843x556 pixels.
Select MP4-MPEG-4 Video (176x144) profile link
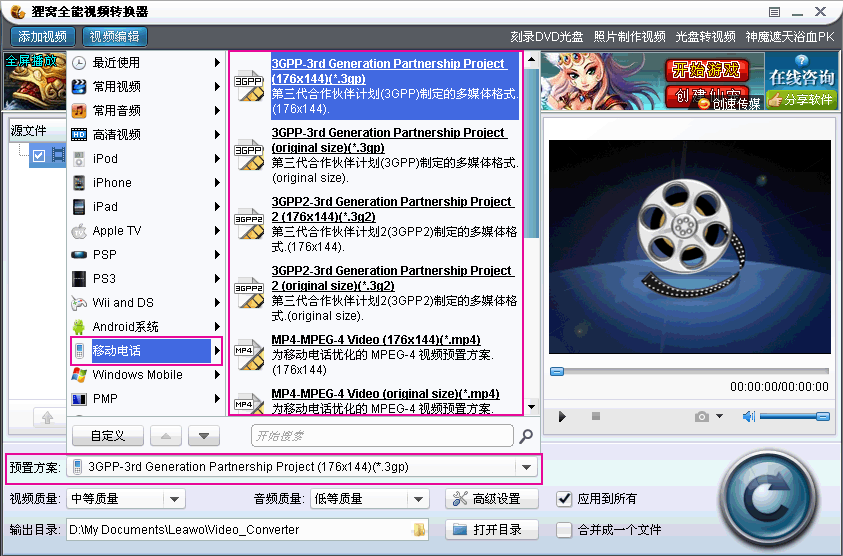coord(376,340)
